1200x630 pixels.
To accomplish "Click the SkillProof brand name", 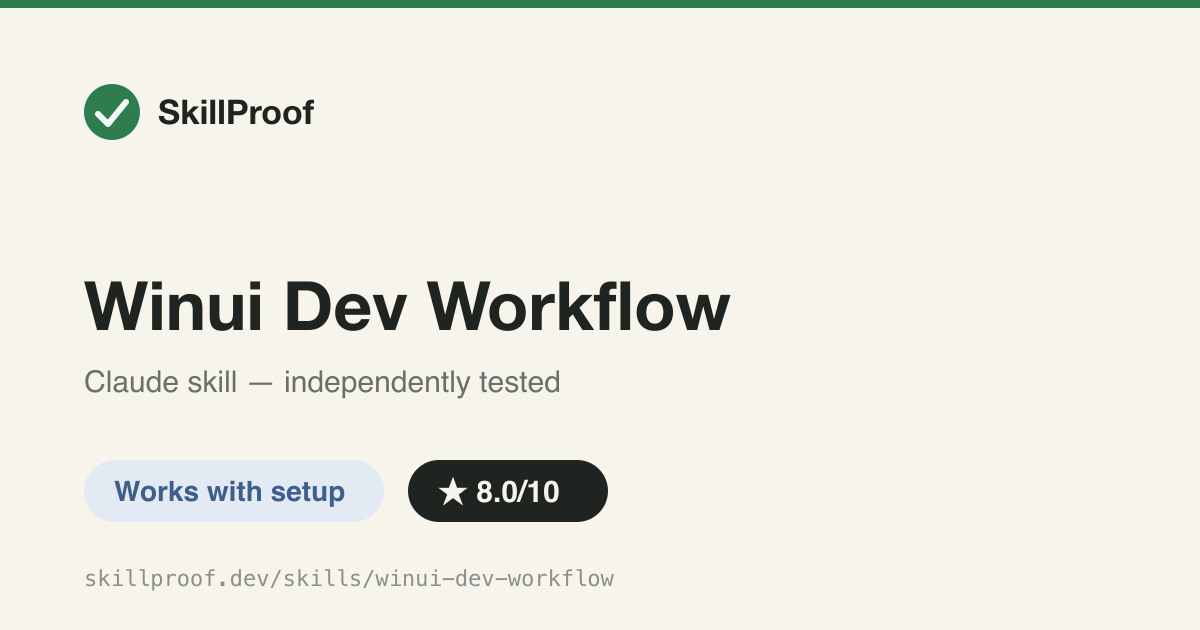I will click(236, 113).
